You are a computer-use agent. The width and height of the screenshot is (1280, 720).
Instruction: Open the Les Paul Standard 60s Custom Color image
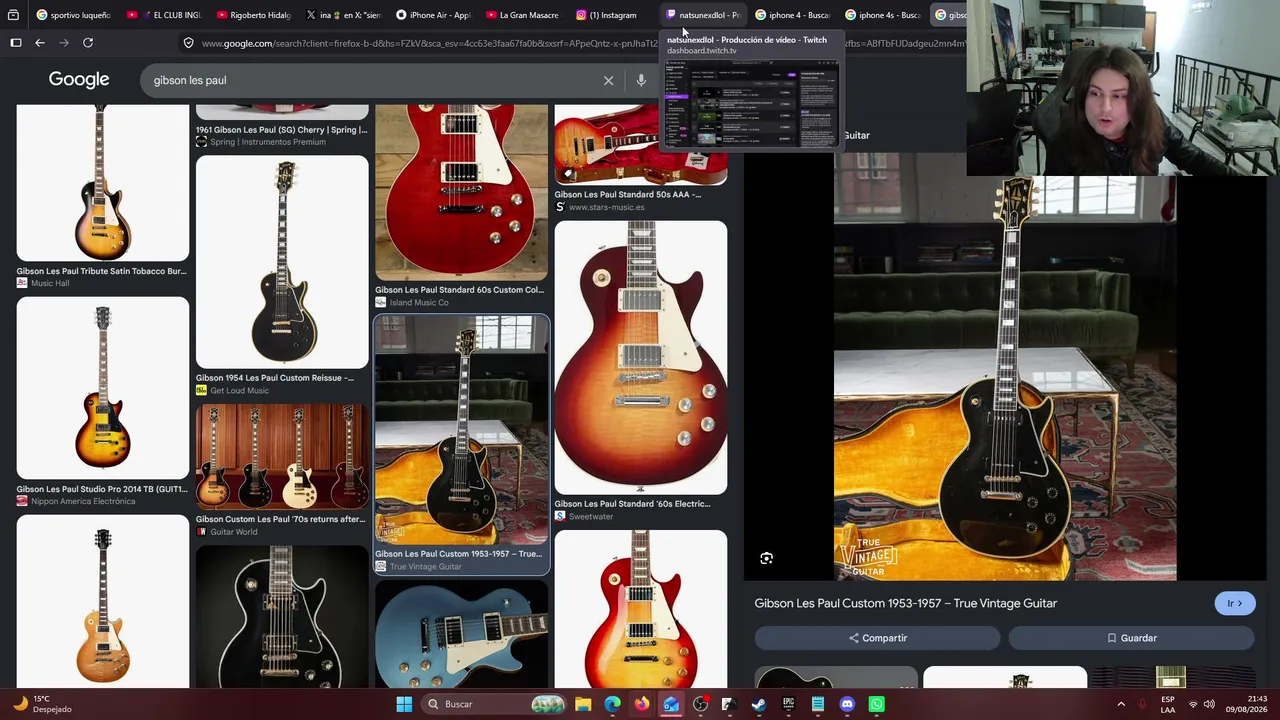[x=461, y=192]
